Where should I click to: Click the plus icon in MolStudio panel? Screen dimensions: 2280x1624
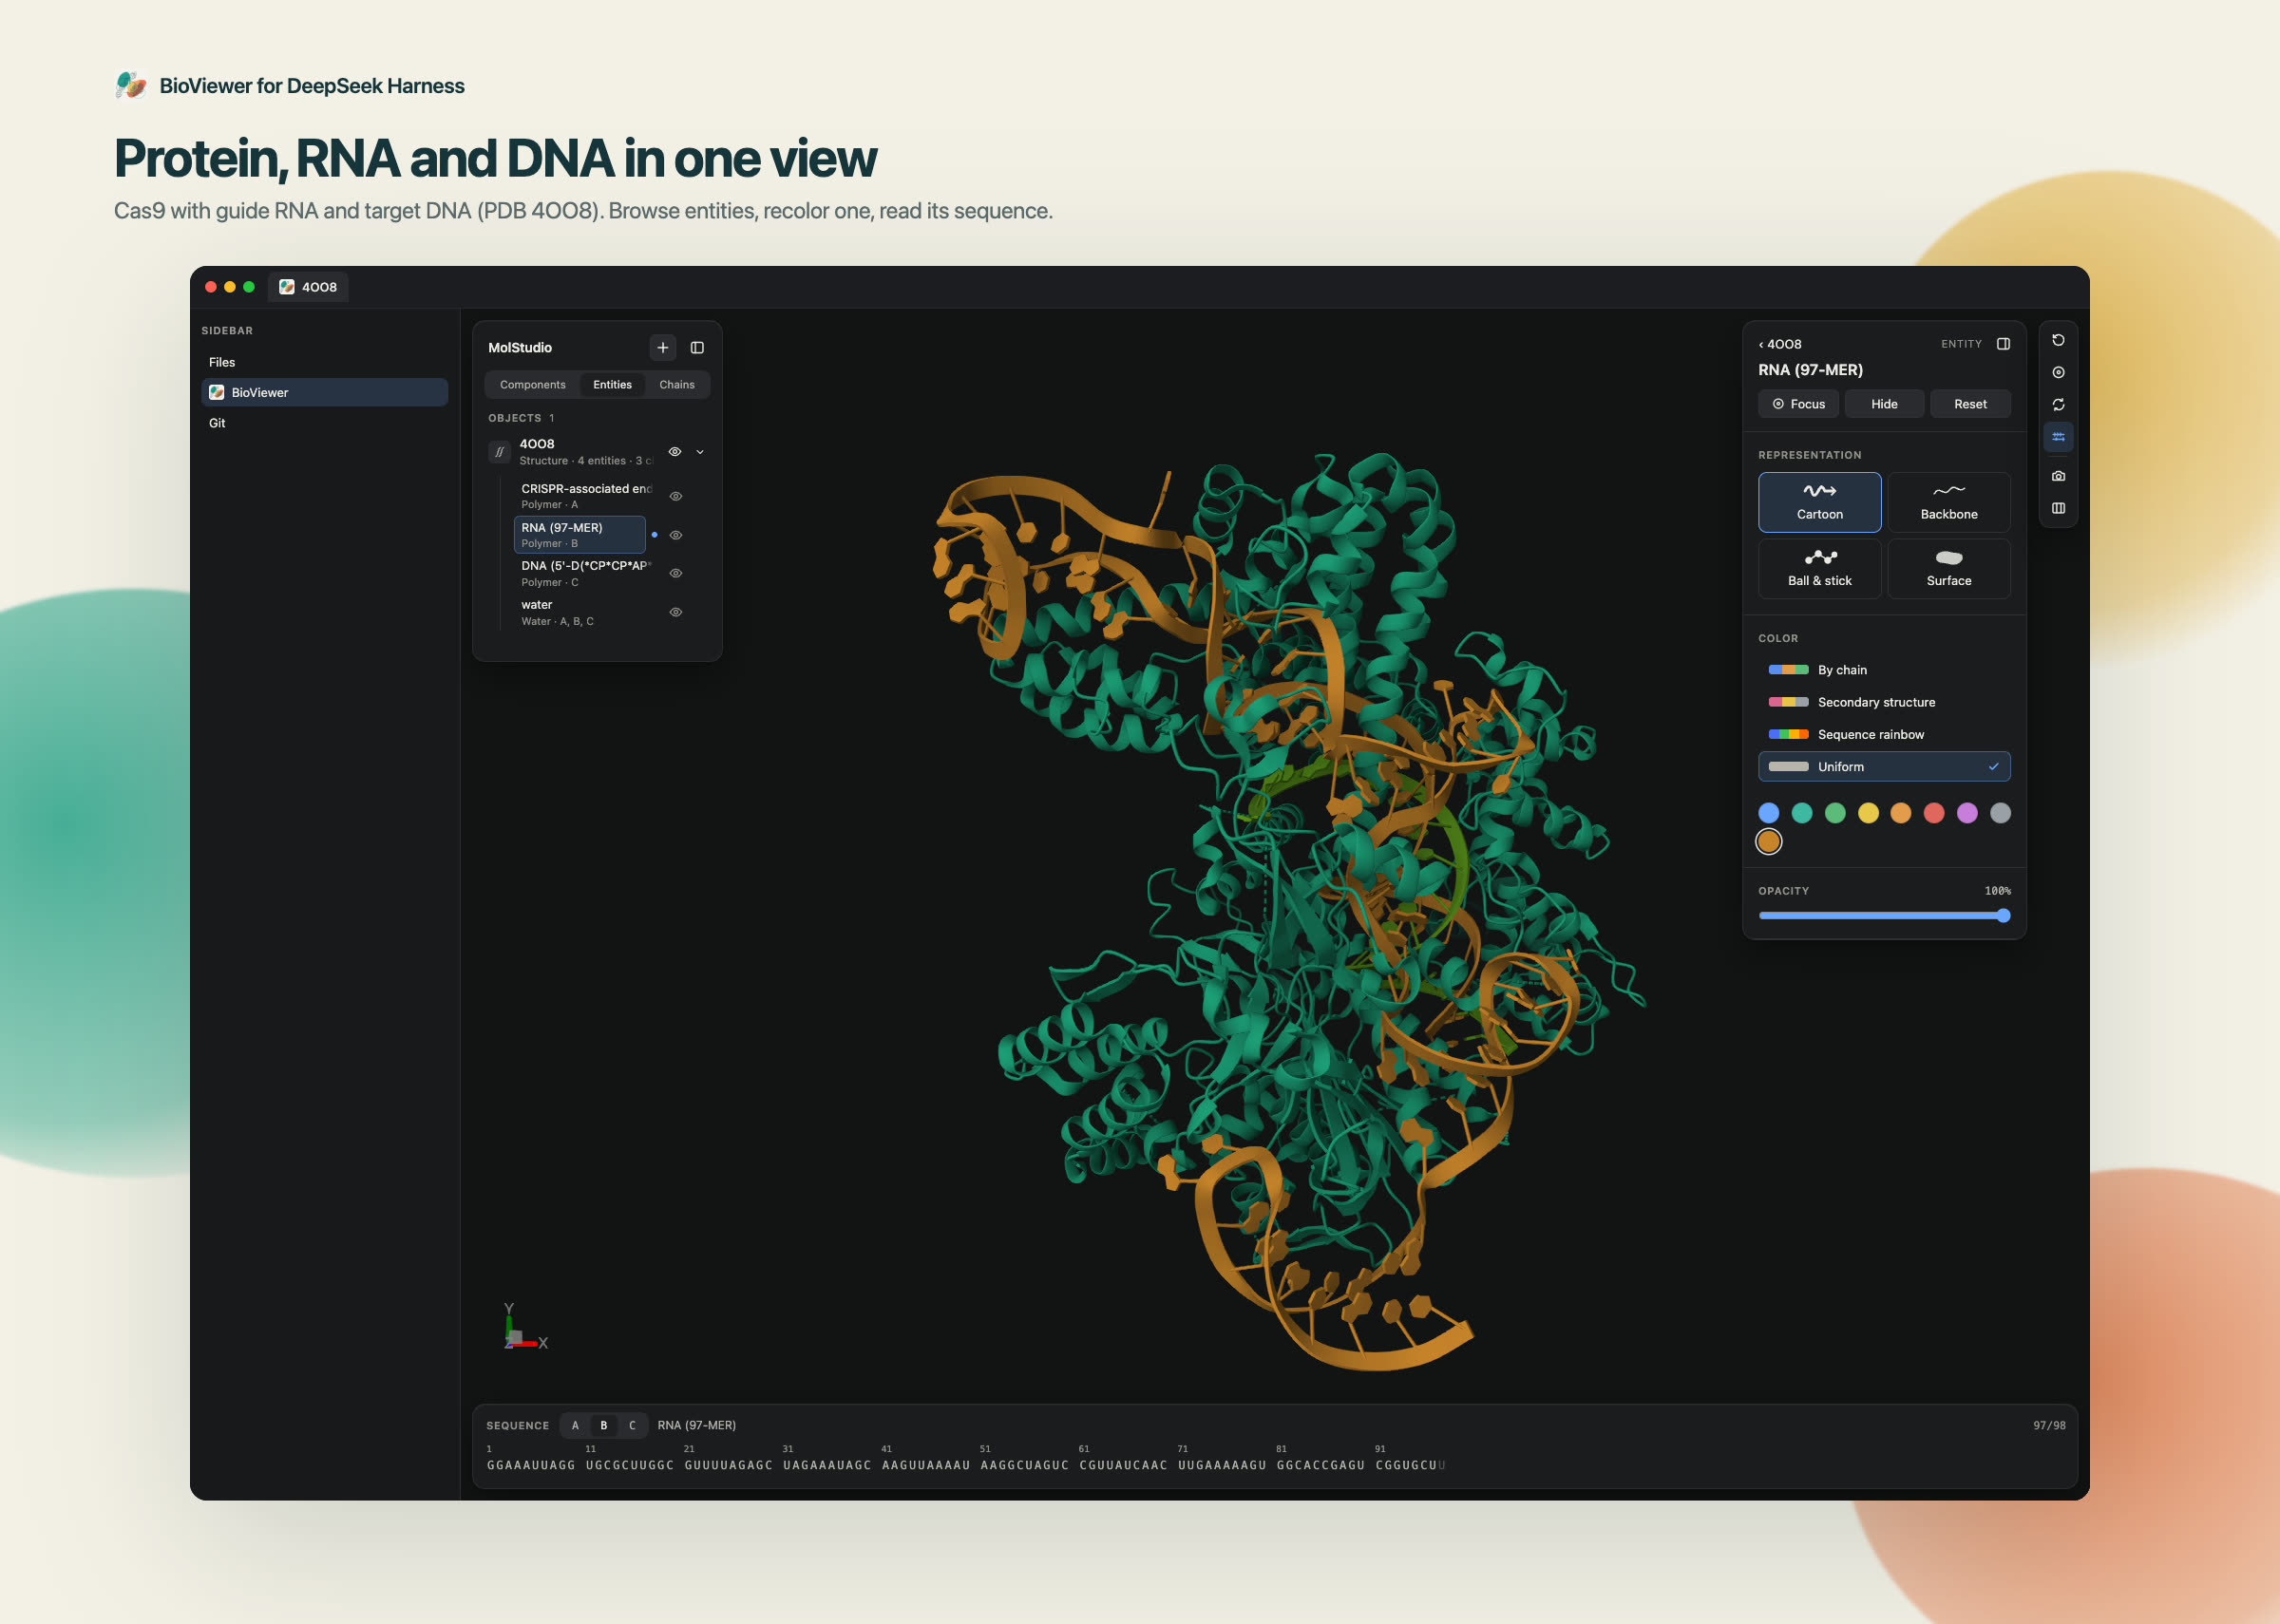[x=662, y=348]
